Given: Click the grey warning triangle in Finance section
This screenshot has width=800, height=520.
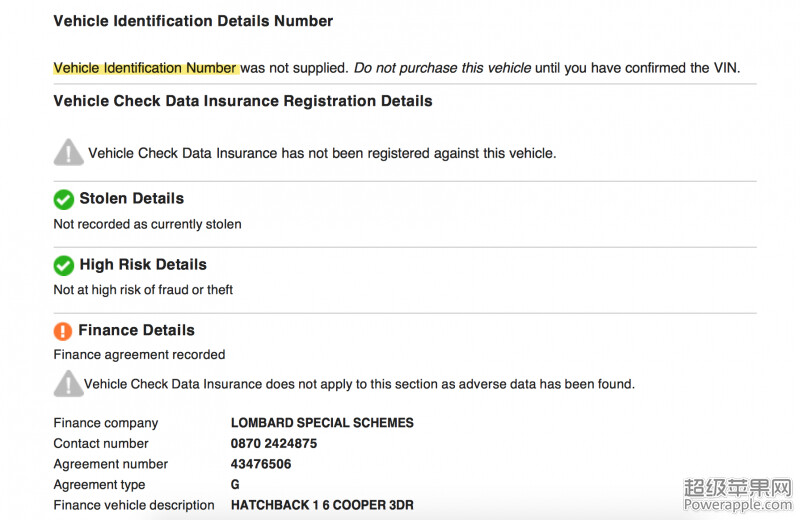Looking at the screenshot, I should point(68,384).
